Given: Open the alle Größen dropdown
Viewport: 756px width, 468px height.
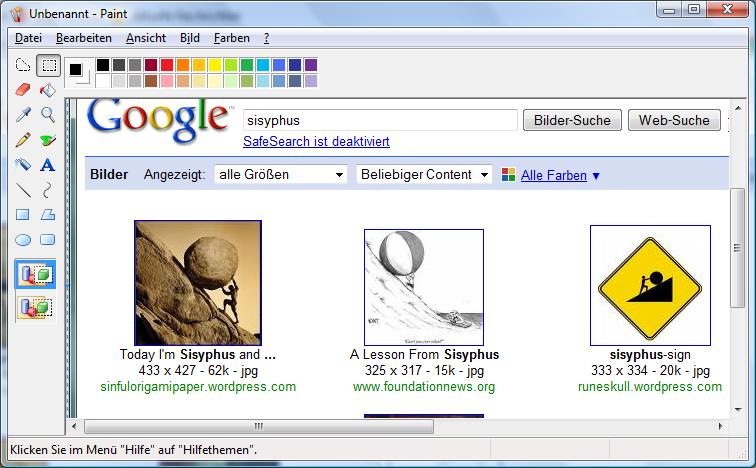Looking at the screenshot, I should (281, 174).
